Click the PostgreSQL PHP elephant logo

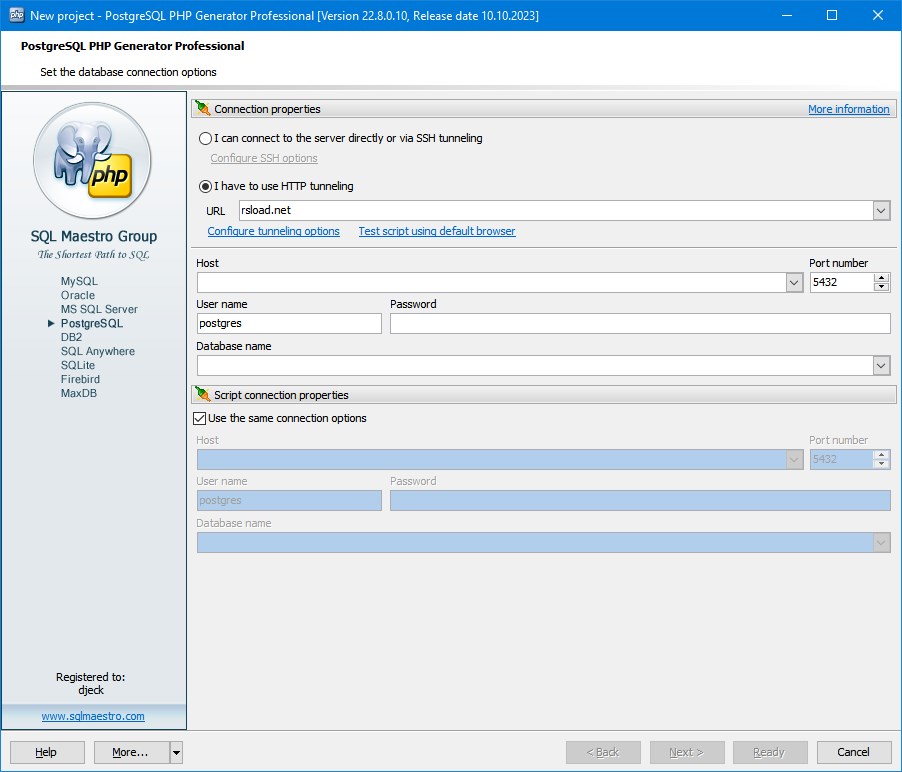(x=93, y=160)
